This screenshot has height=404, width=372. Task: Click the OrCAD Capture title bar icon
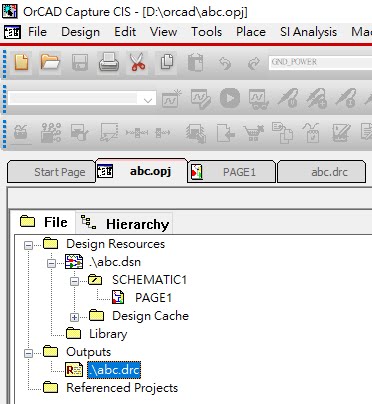coord(10,11)
